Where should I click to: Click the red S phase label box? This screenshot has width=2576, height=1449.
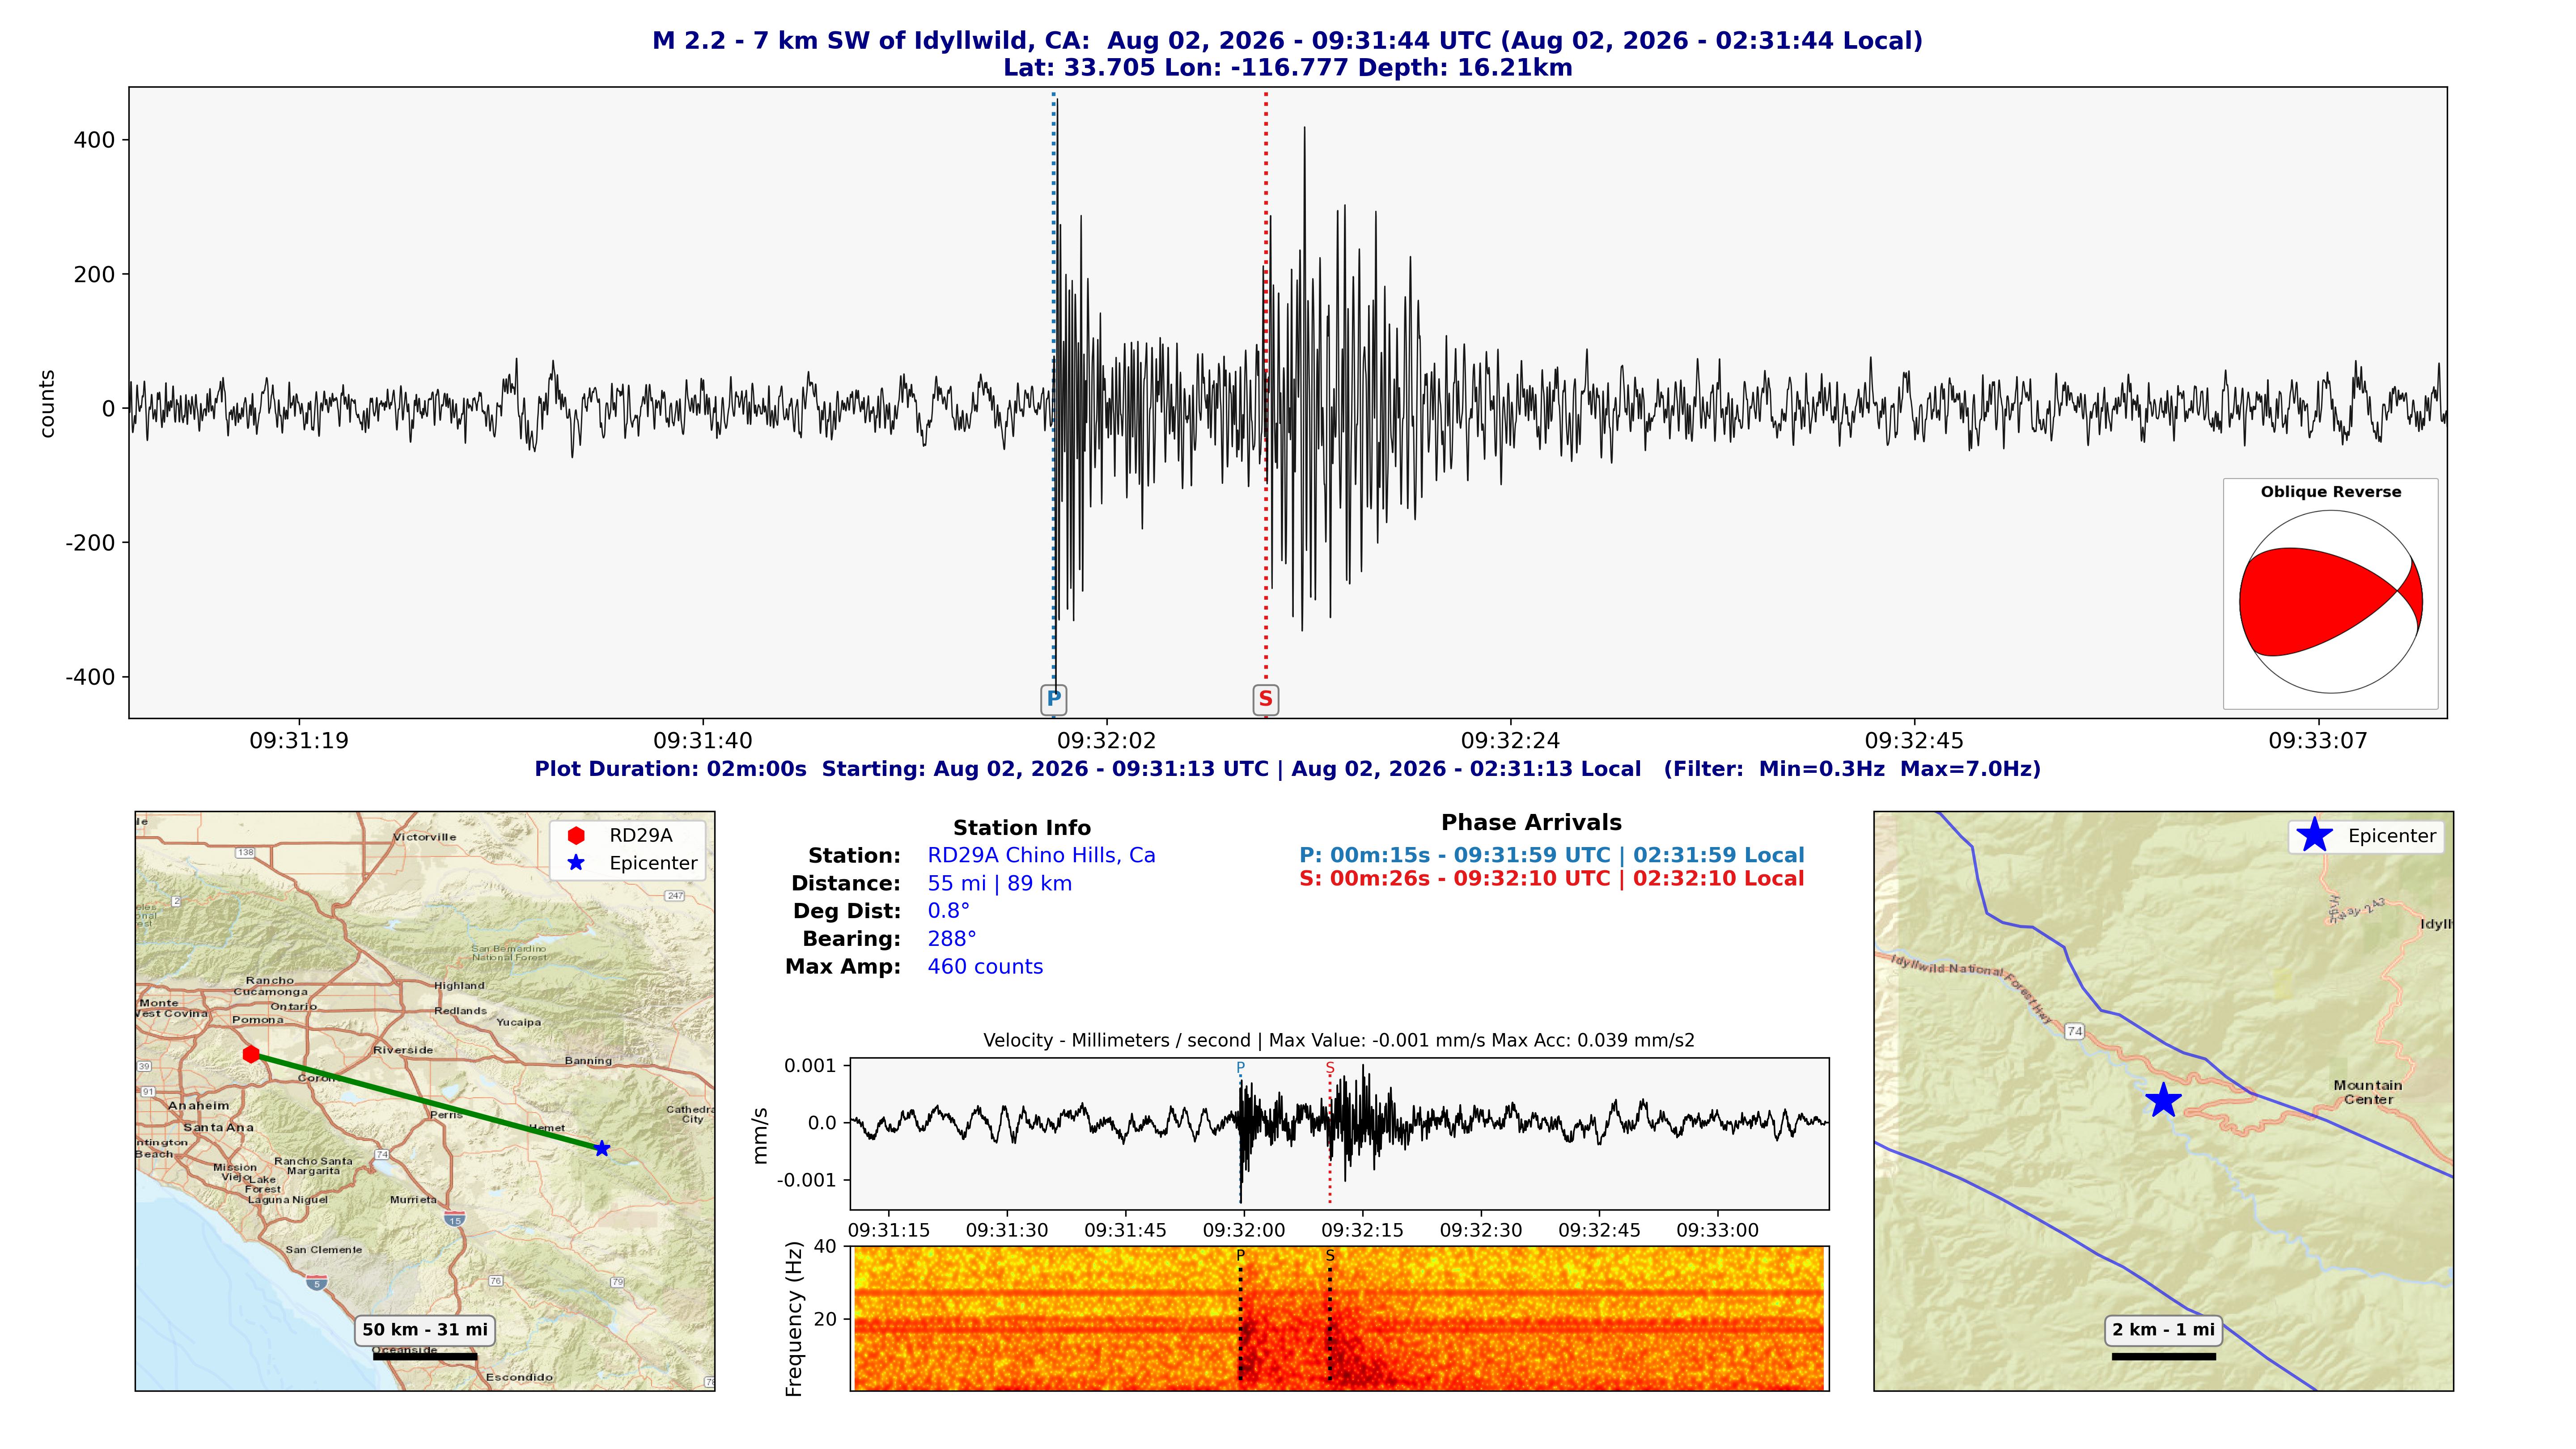click(x=1265, y=699)
